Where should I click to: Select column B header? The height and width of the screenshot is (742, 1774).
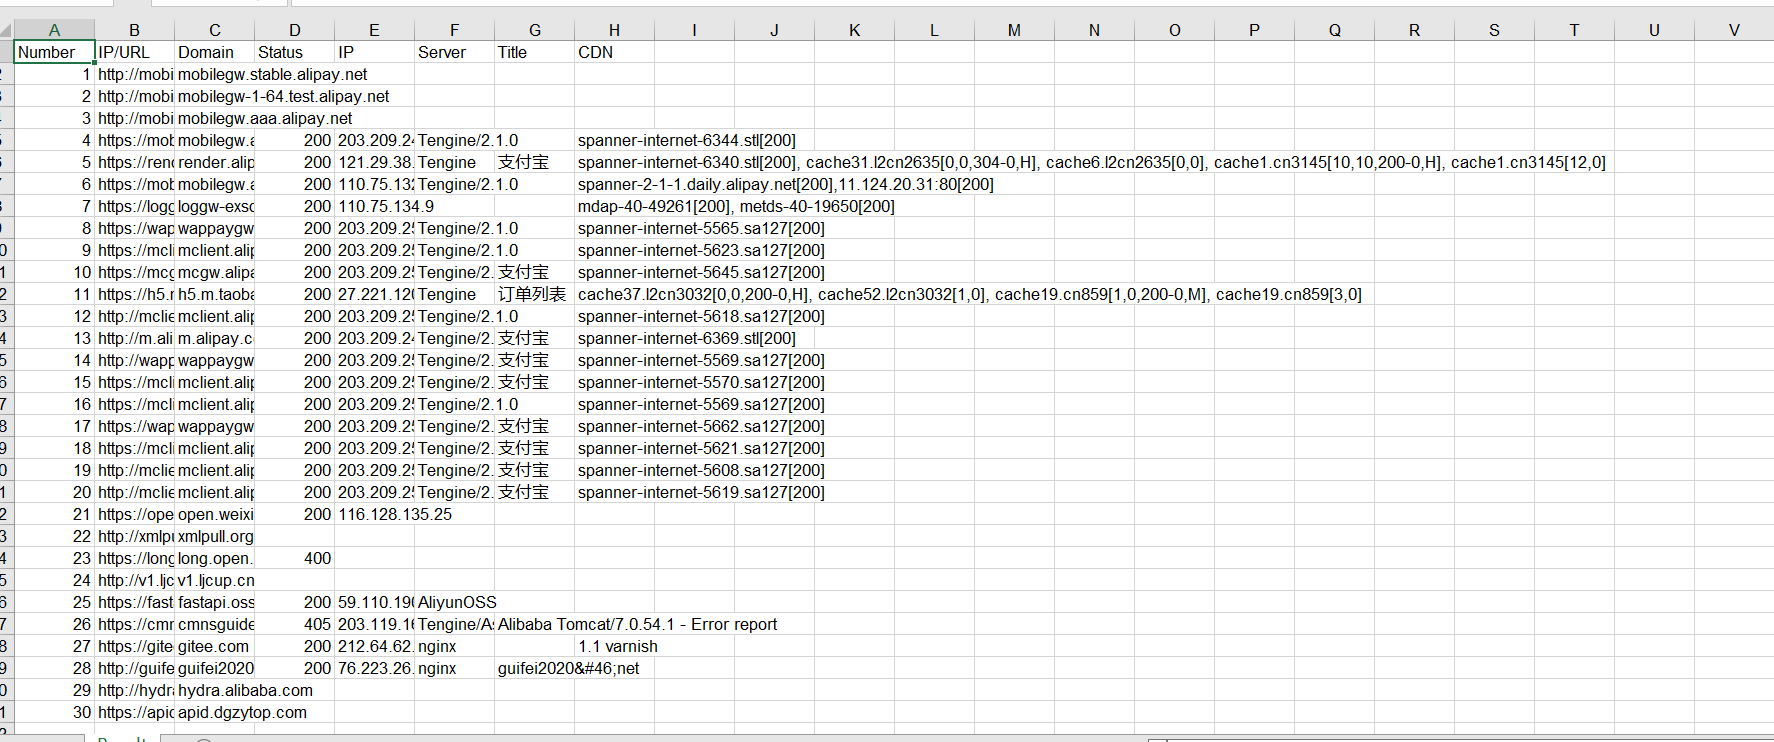pos(134,30)
